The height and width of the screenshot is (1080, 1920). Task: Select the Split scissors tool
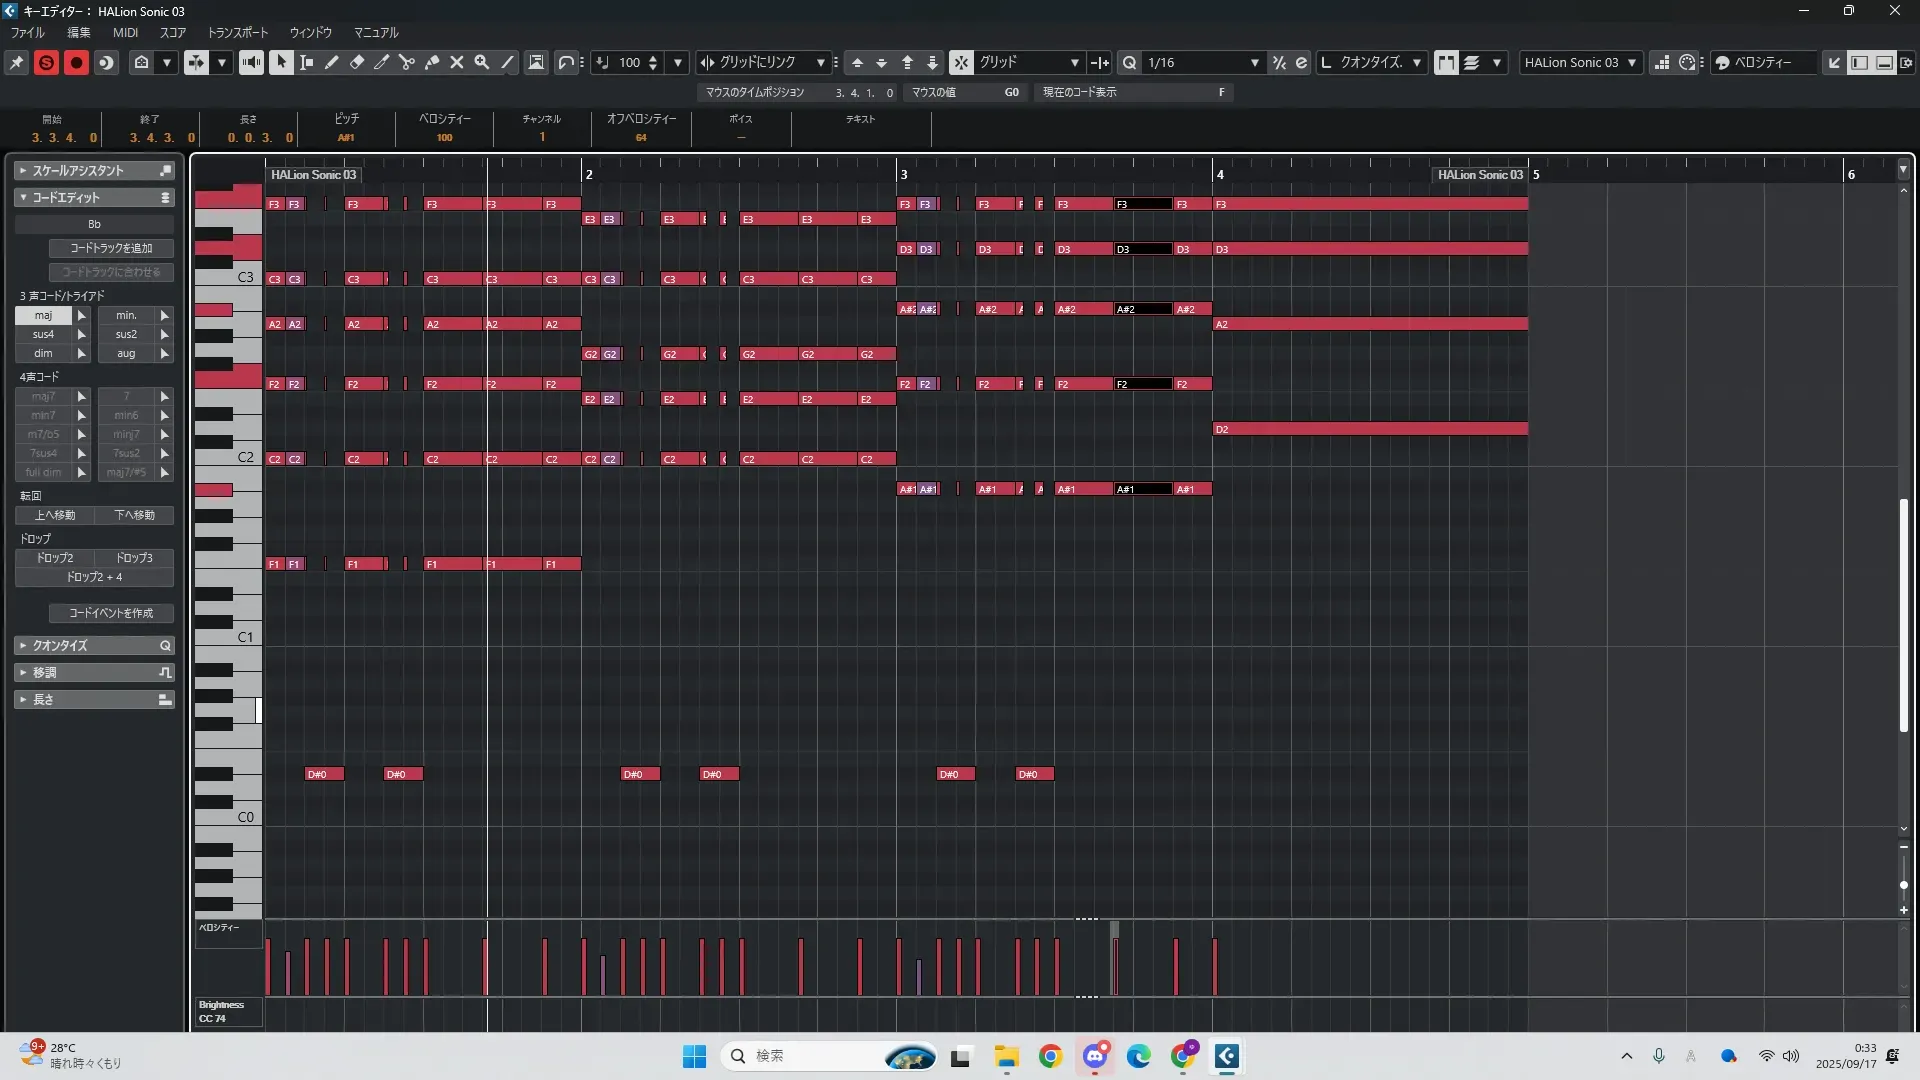point(407,62)
